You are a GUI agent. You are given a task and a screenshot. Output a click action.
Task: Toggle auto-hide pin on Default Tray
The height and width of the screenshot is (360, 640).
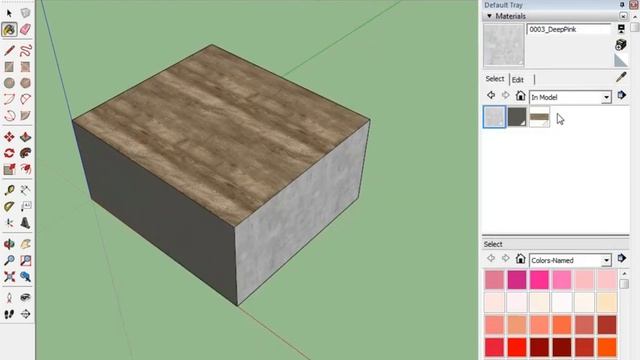(x=622, y=4)
